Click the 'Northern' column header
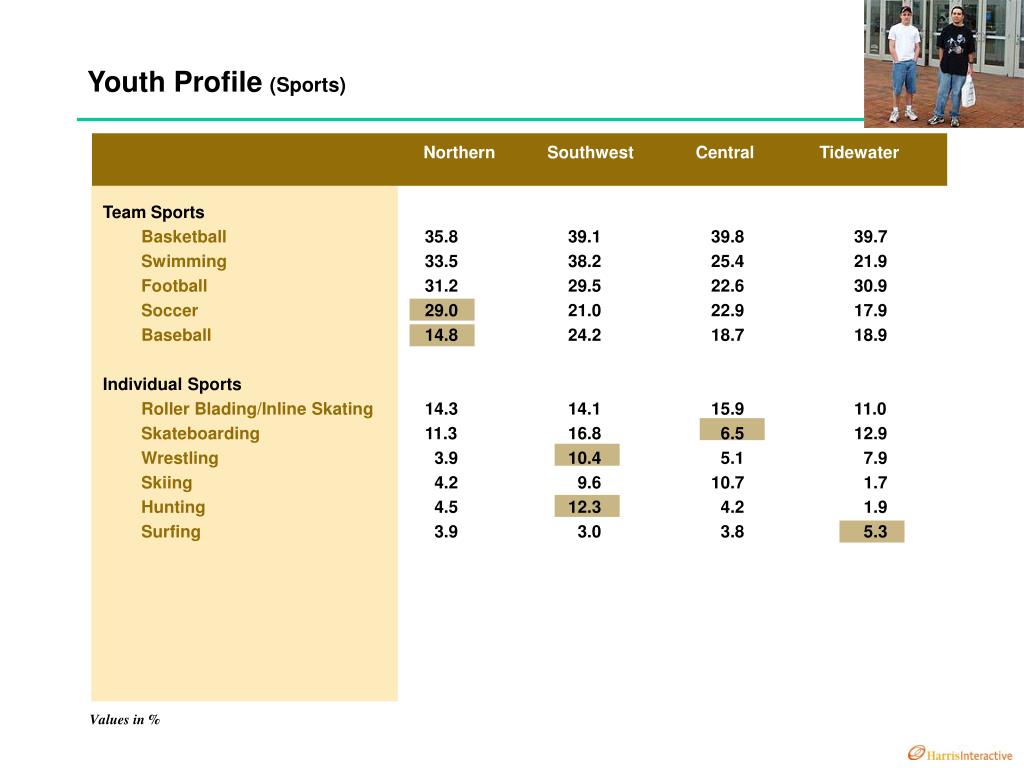1024x768 pixels. click(x=459, y=153)
